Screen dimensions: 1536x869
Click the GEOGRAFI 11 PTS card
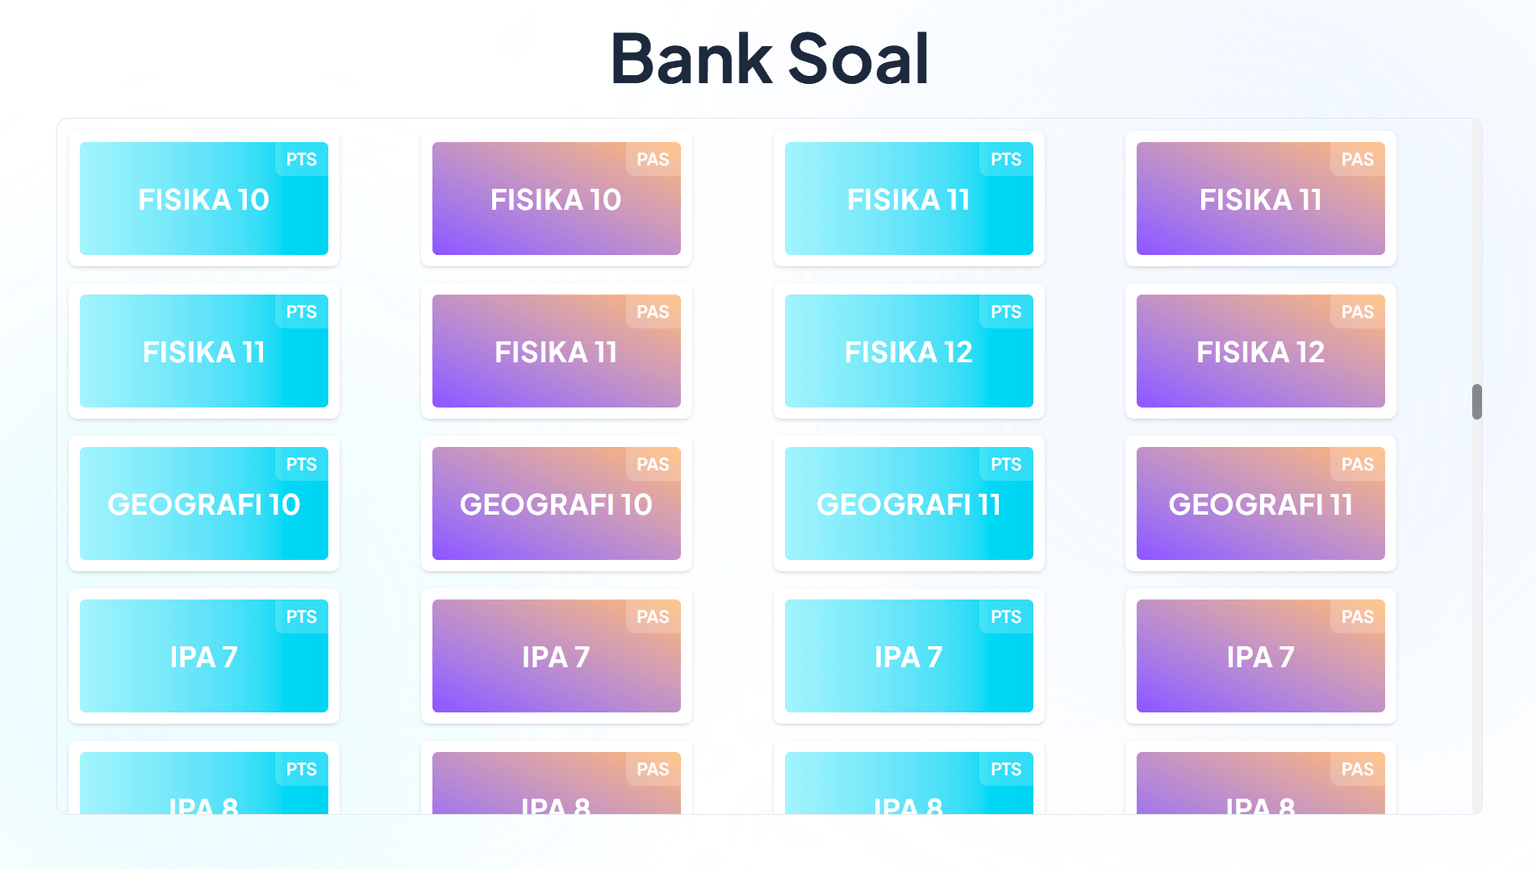point(908,504)
